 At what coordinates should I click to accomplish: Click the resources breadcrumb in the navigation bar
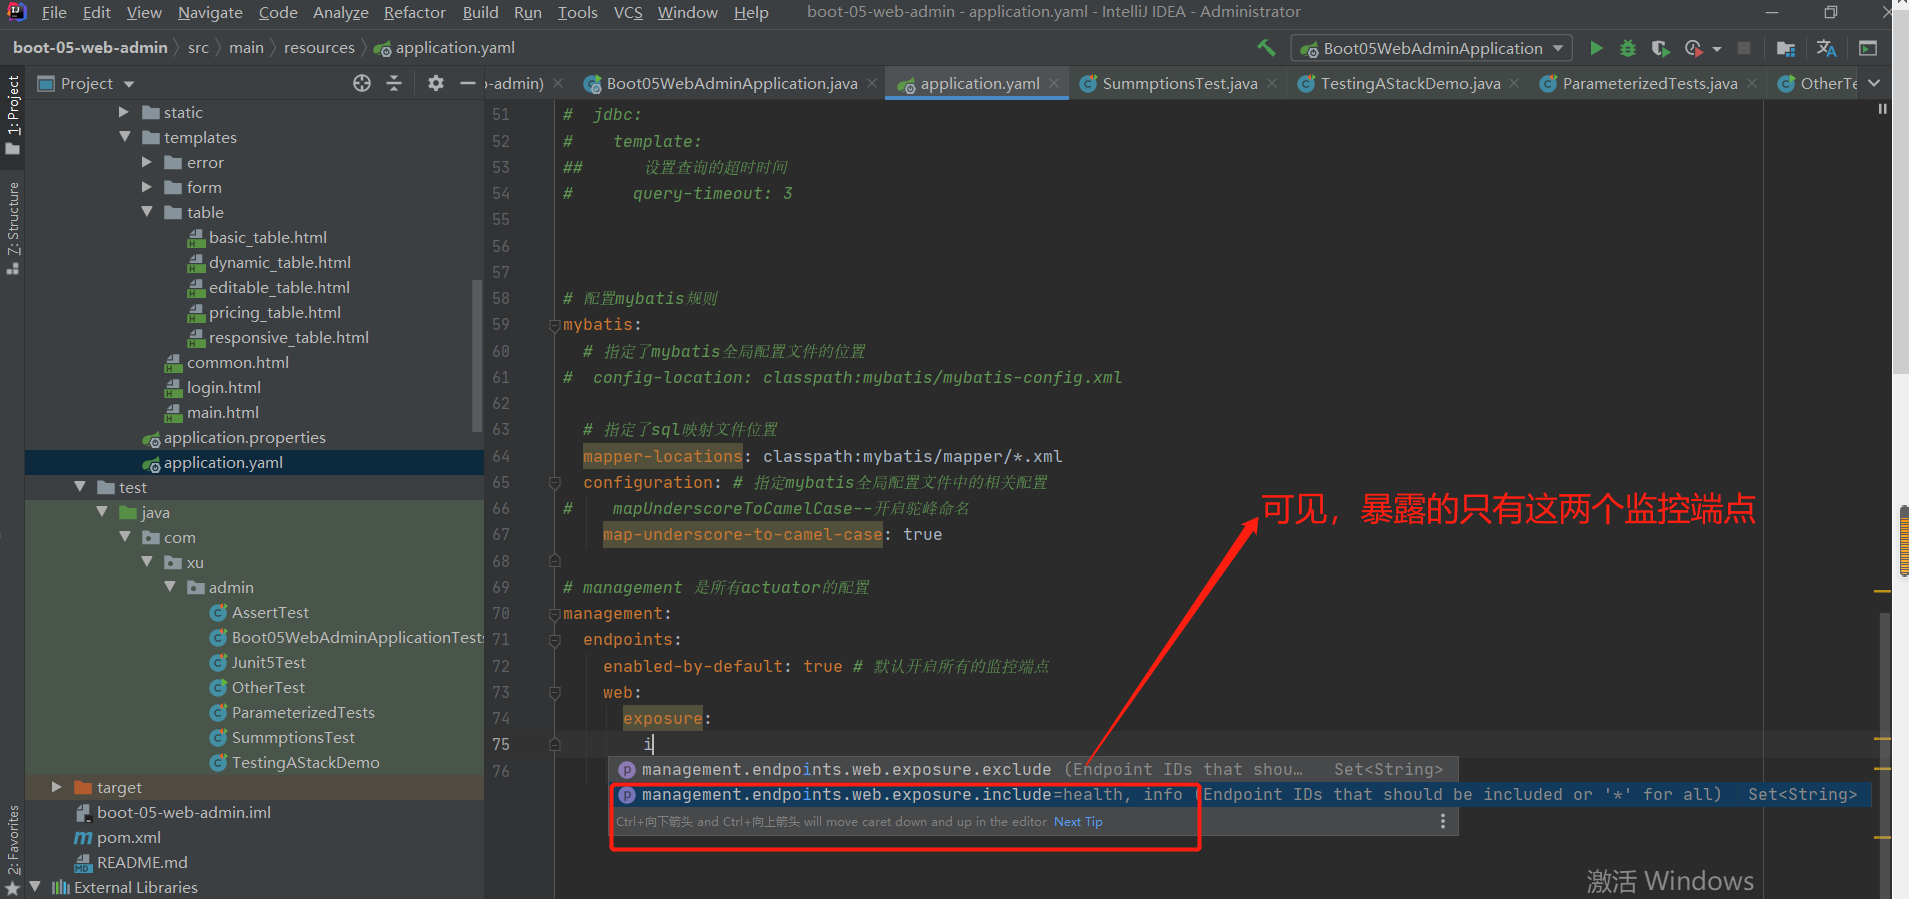[319, 47]
